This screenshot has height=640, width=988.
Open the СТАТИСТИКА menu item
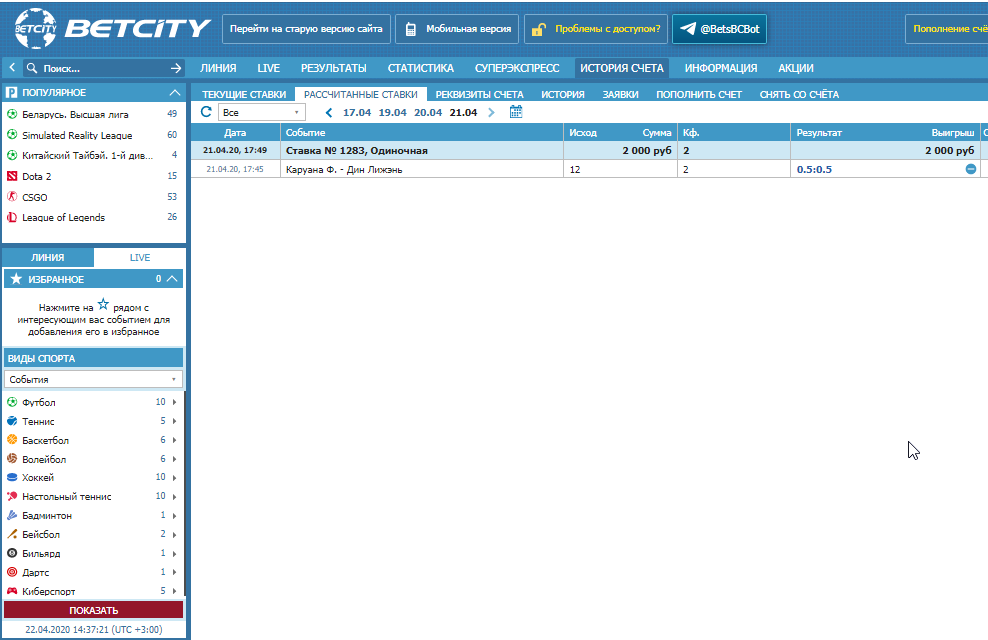[x=420, y=69]
